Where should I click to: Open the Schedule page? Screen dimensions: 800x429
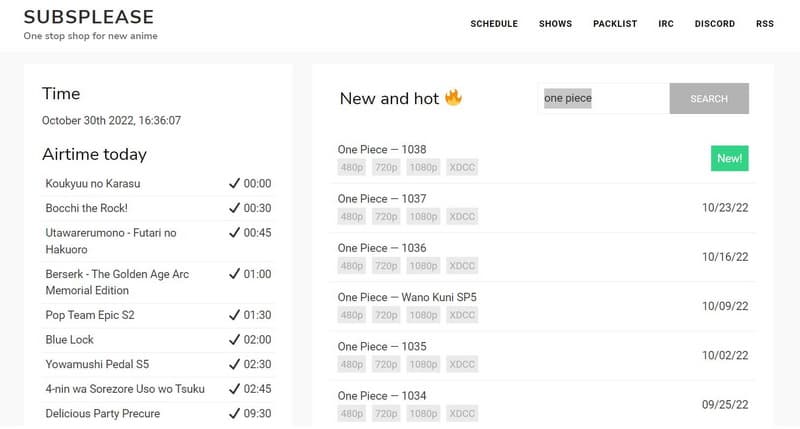(x=494, y=24)
